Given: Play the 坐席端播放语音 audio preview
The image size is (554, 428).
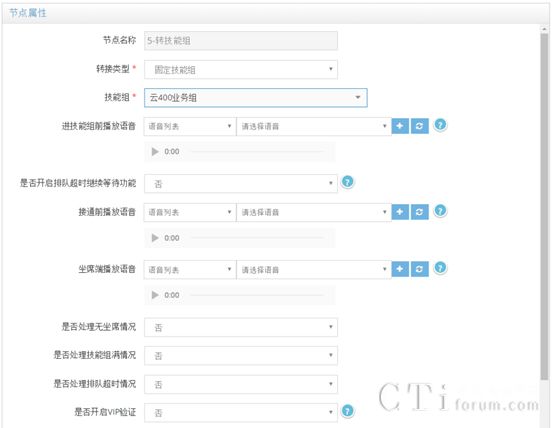Looking at the screenshot, I should point(155,295).
